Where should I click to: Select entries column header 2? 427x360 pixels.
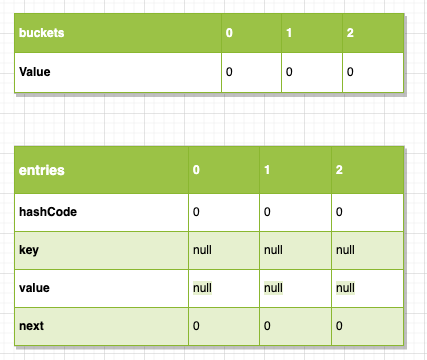pos(368,170)
